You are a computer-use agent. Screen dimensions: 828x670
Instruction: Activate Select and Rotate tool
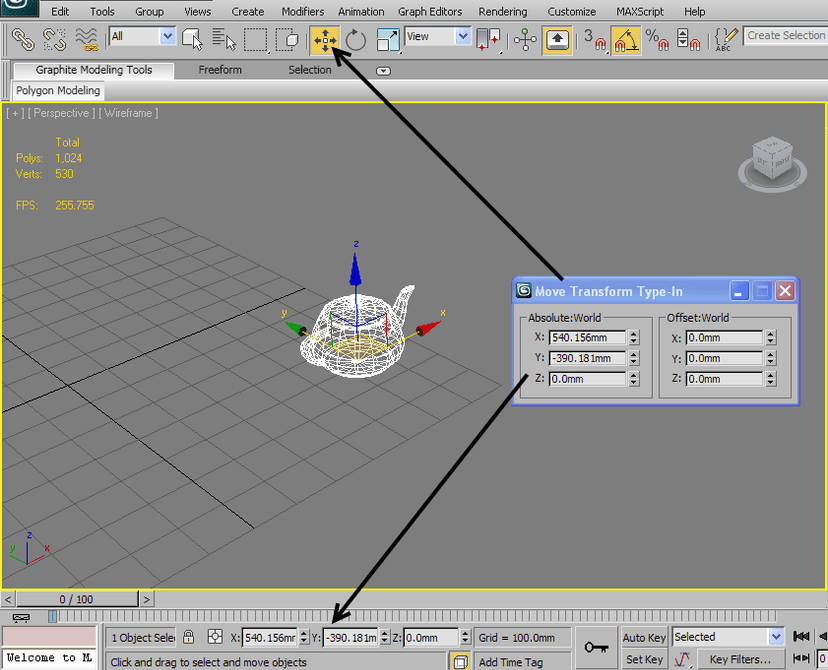click(x=355, y=40)
